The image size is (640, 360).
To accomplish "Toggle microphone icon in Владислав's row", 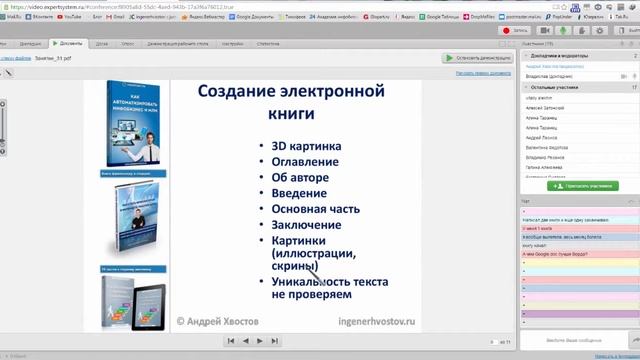I will click(x=634, y=76).
